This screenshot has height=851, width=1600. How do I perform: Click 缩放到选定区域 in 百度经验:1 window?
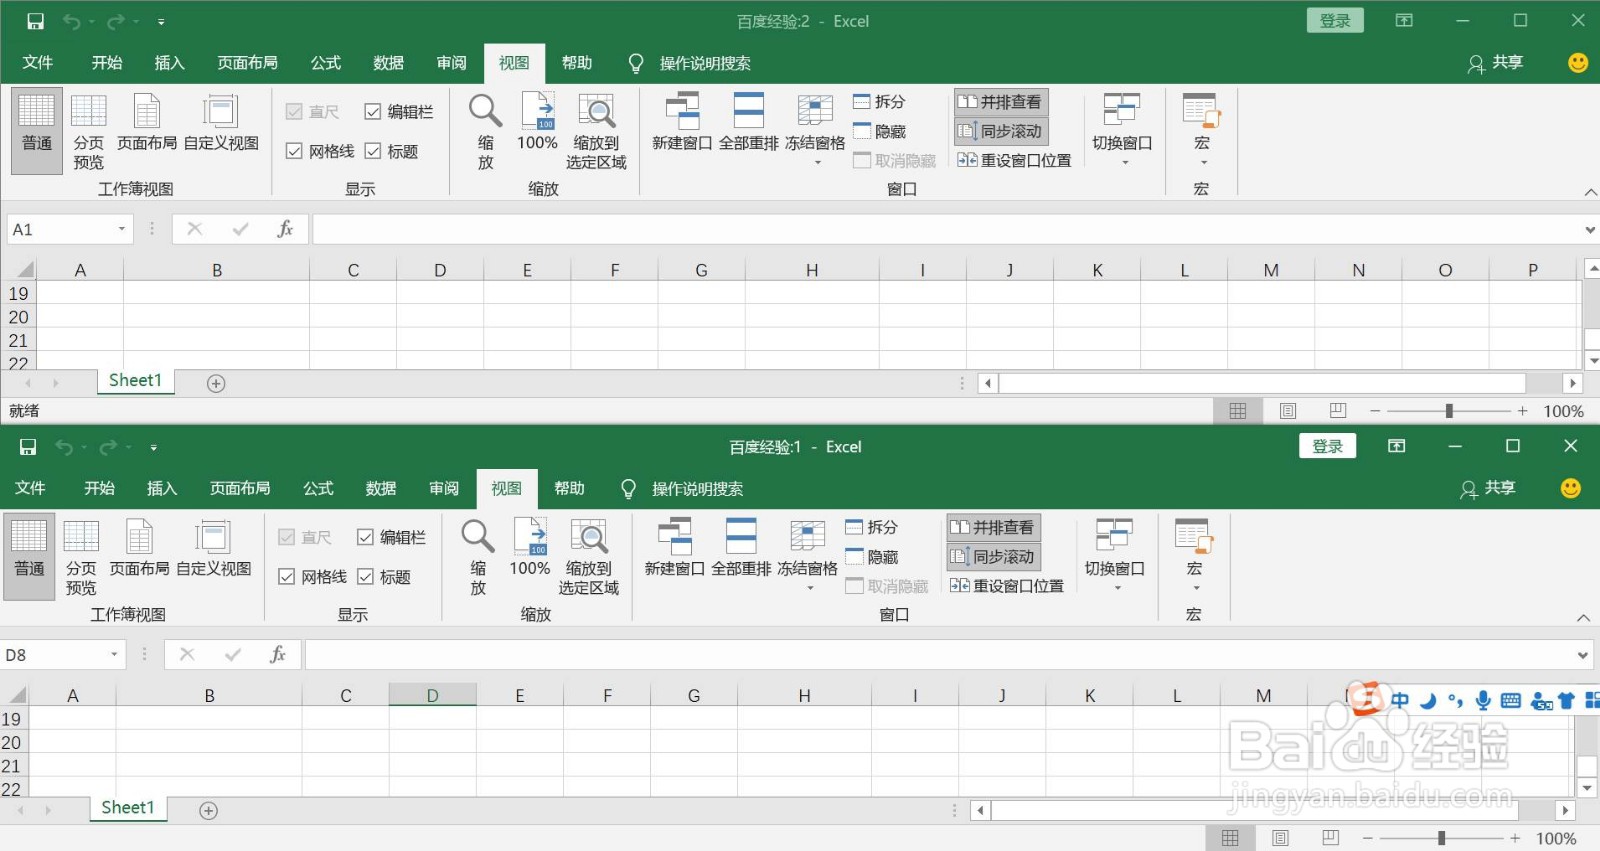coord(589,556)
